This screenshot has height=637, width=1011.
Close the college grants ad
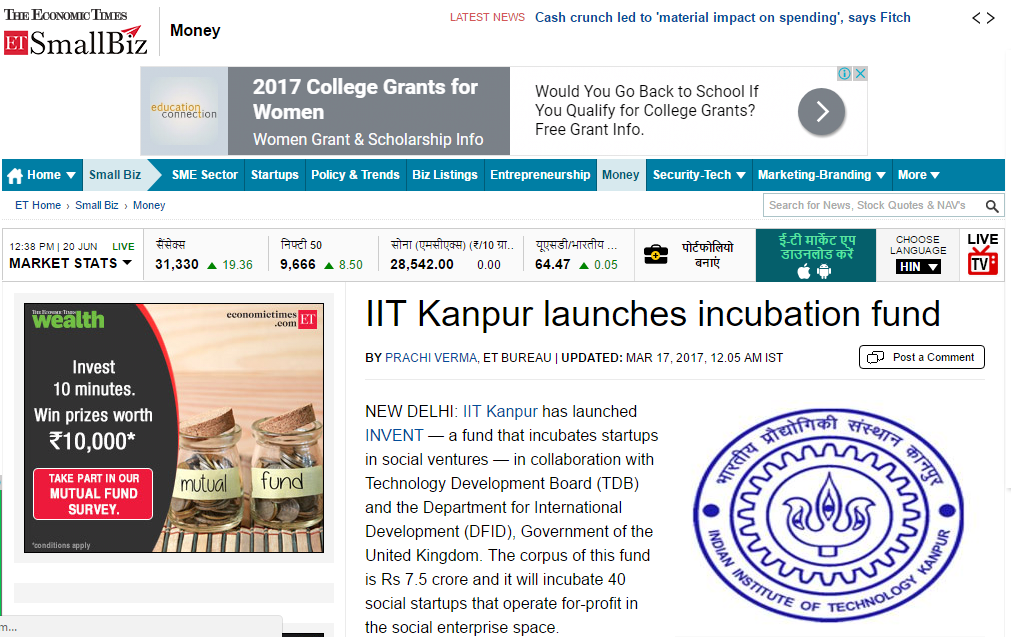coord(859,74)
